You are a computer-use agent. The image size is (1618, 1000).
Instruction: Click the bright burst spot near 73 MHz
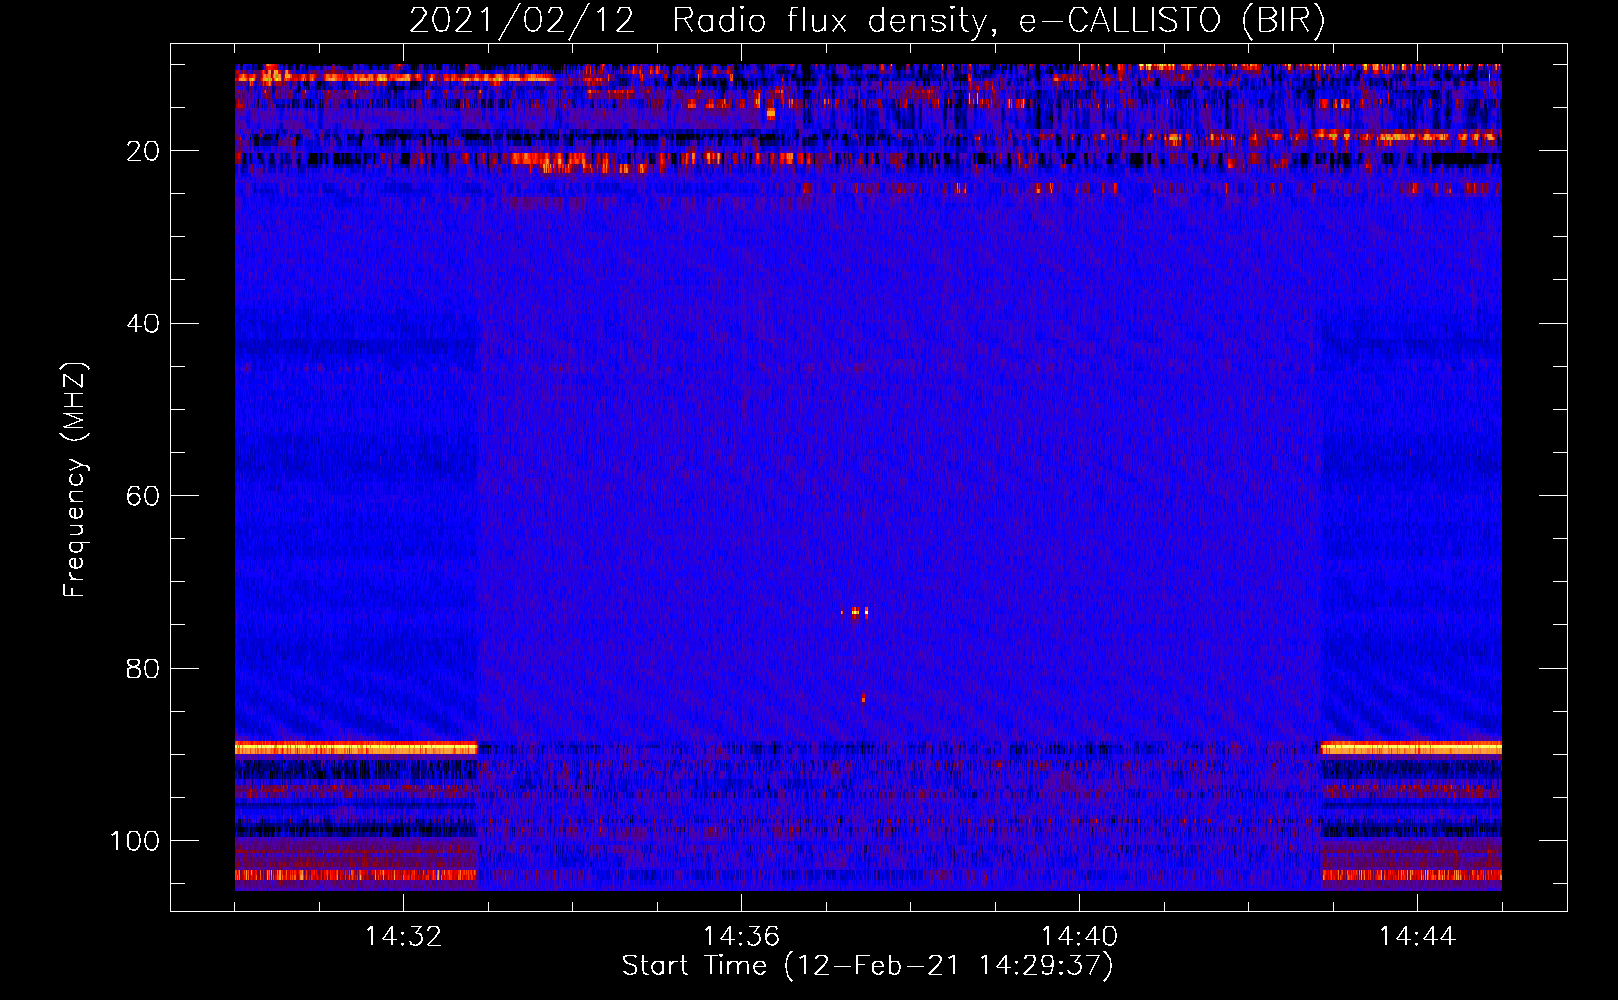(855, 613)
